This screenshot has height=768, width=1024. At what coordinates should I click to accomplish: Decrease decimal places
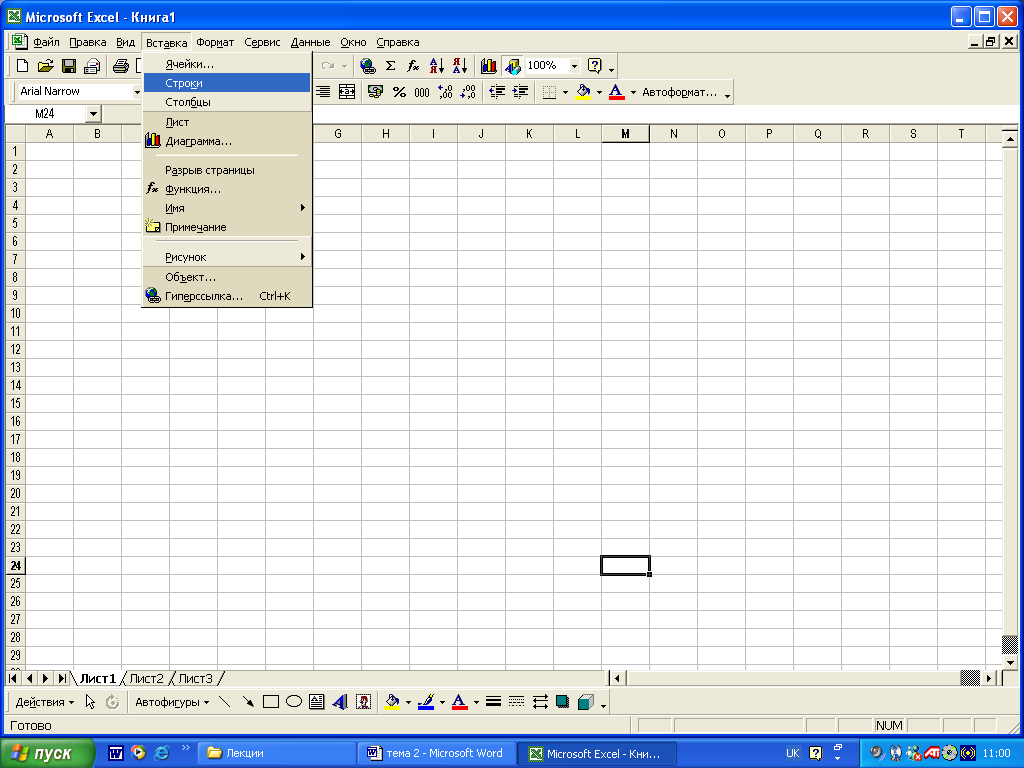click(468, 92)
